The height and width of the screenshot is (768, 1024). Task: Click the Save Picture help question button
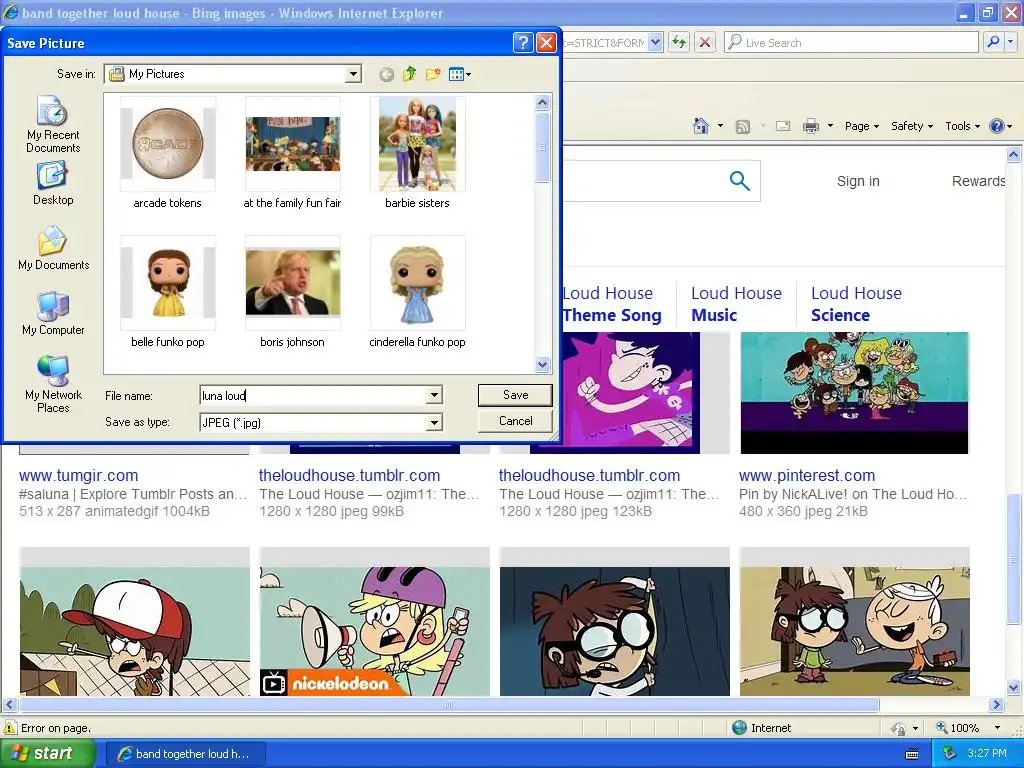click(522, 43)
